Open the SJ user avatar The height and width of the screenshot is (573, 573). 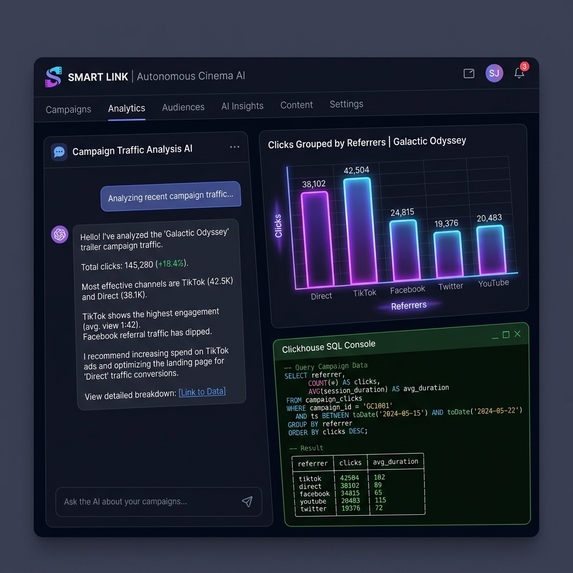coord(494,73)
